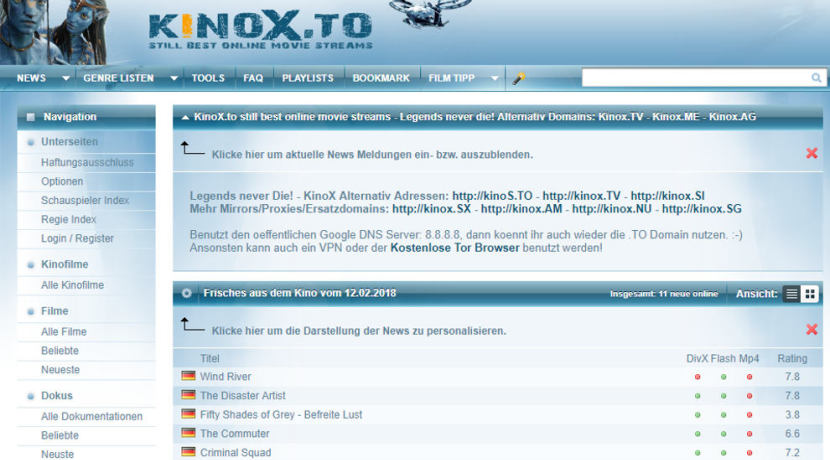Sort by the Rating column header

tap(792, 358)
